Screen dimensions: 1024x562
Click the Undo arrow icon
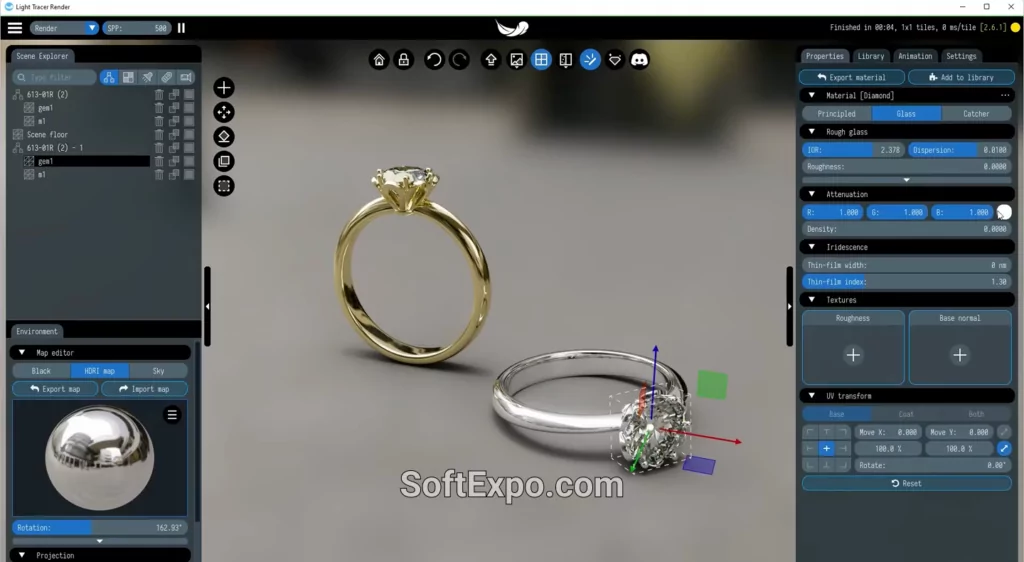[434, 60]
